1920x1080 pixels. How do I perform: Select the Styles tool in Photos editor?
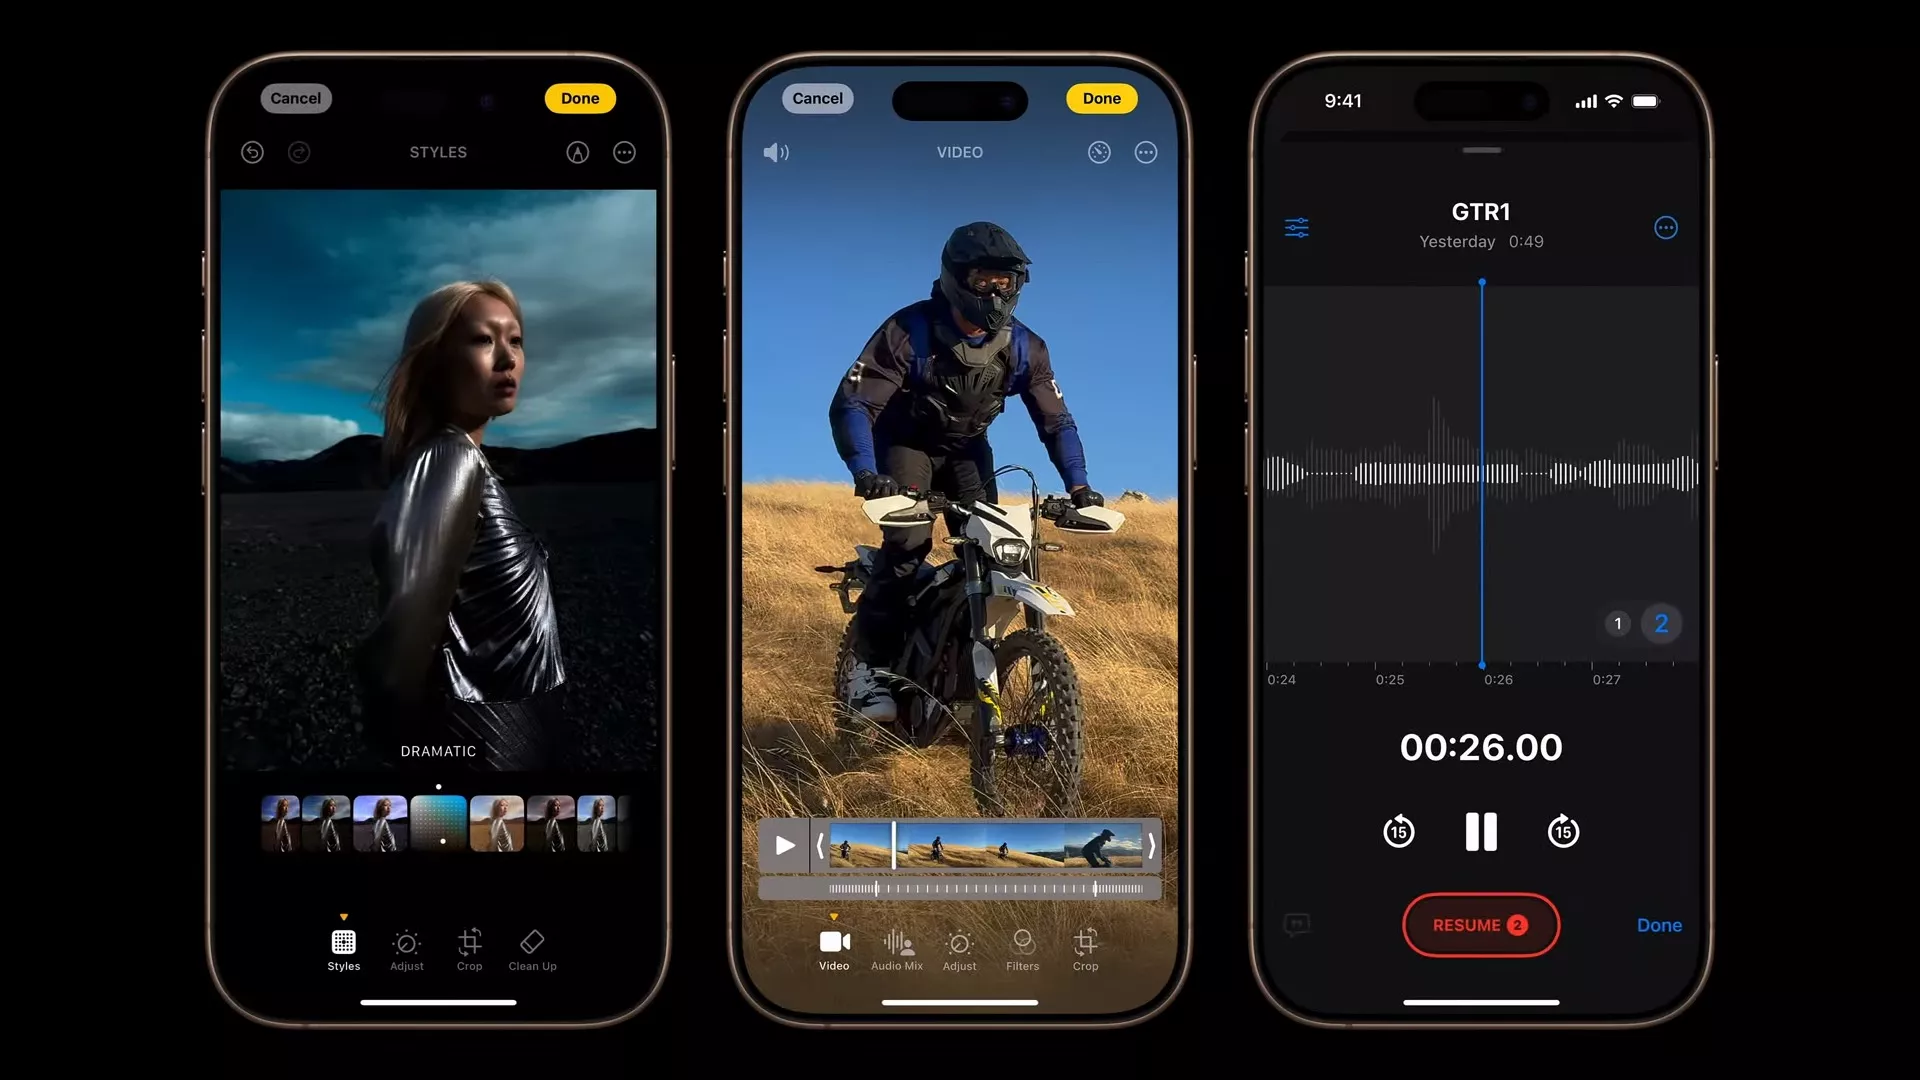tap(344, 949)
